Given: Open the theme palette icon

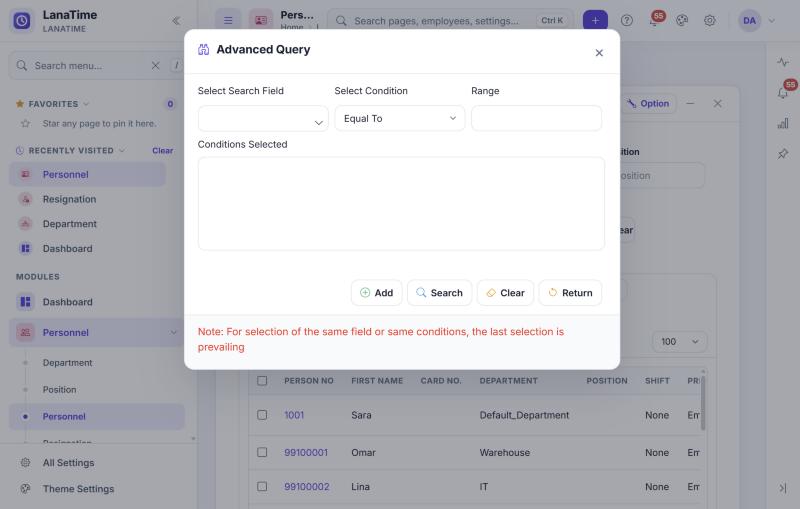Looking at the screenshot, I should (682, 20).
